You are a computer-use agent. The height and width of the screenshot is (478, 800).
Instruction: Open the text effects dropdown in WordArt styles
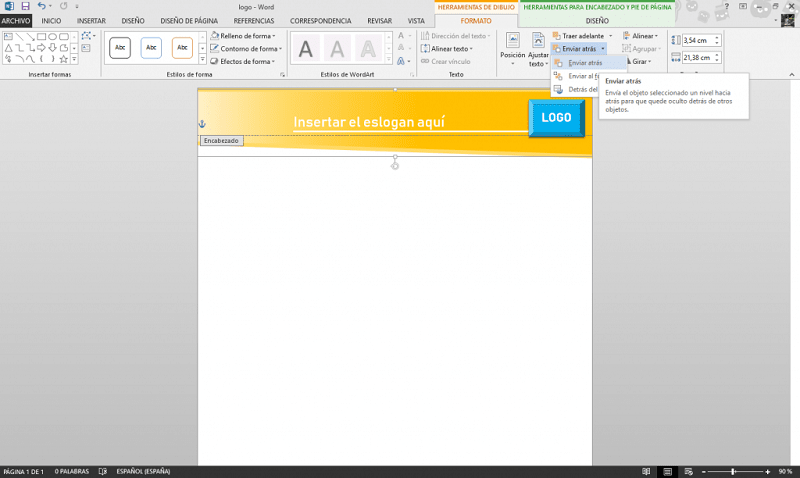(403, 61)
